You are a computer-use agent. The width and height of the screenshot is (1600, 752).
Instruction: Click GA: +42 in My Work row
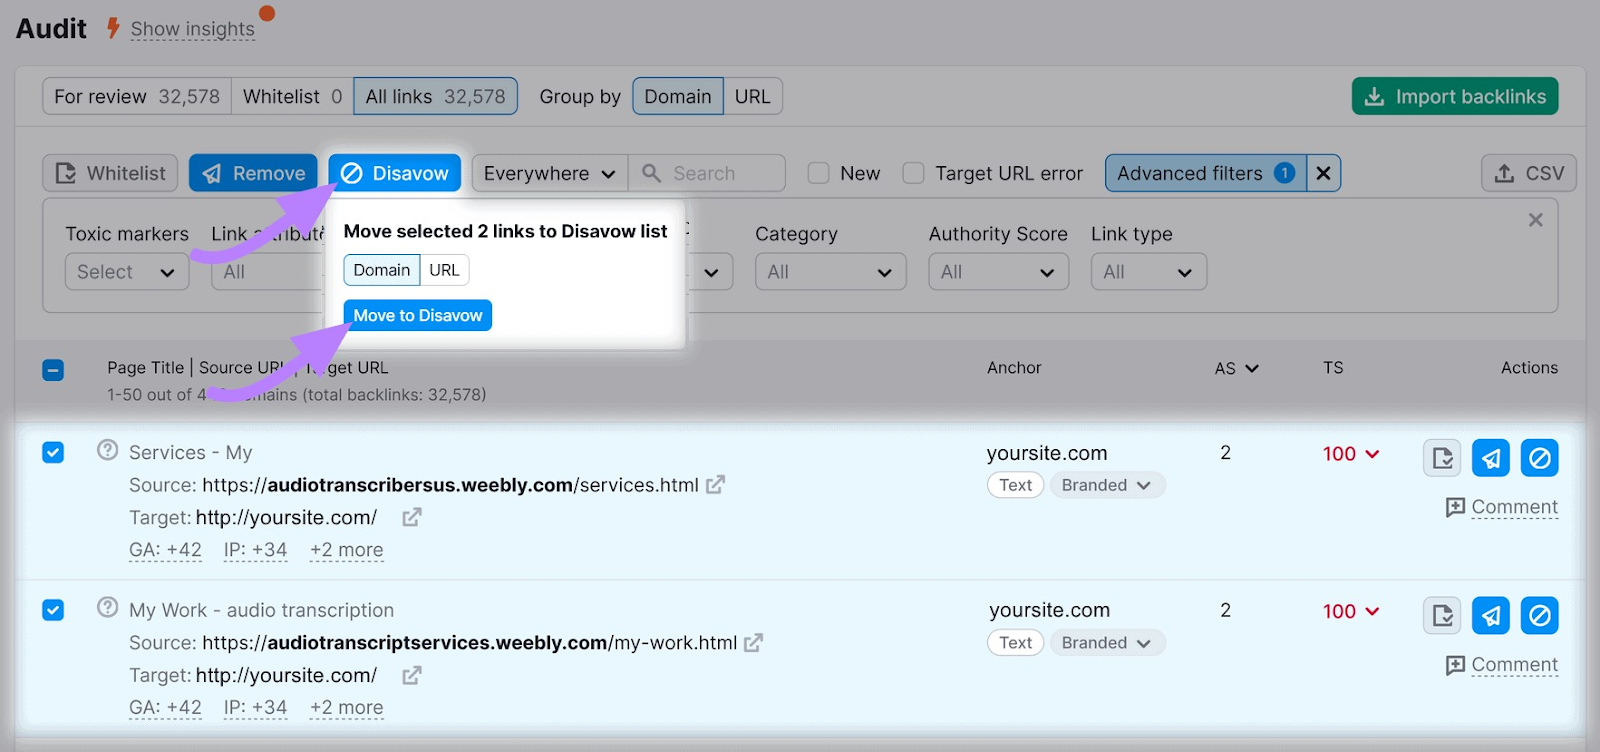tap(165, 708)
